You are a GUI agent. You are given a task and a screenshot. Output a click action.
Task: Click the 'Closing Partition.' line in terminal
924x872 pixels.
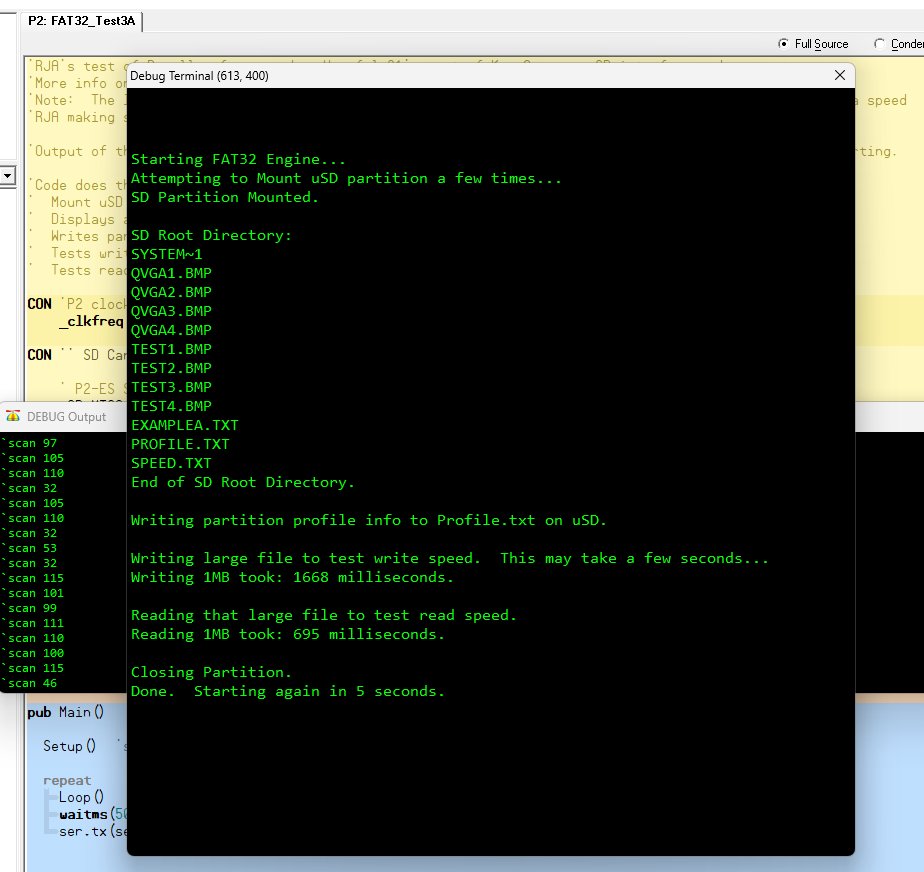click(x=211, y=672)
